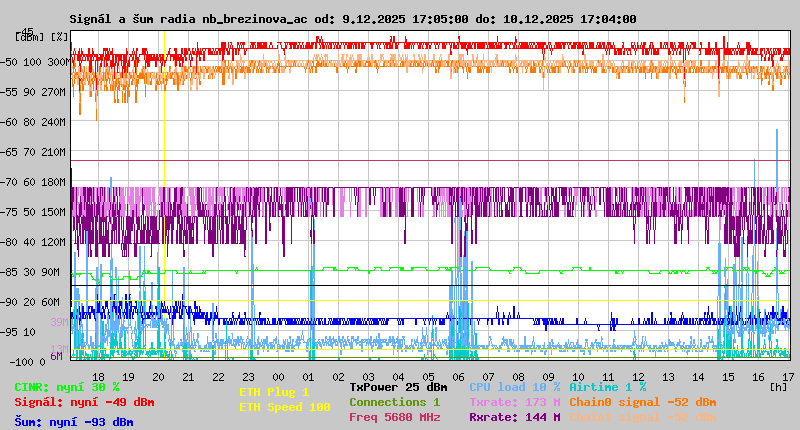Select the red Signál legend label
This screenshot has height=430, width=800.
(84, 402)
